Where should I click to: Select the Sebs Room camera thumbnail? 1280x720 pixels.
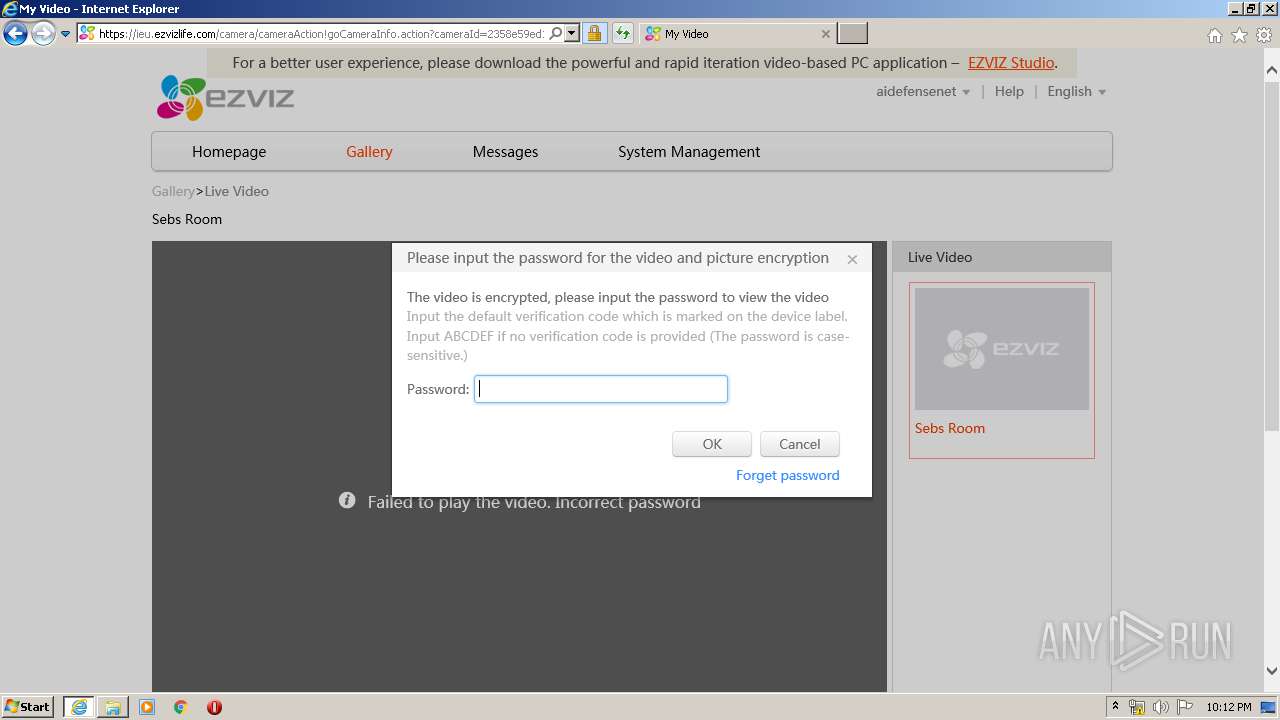(x=1002, y=349)
